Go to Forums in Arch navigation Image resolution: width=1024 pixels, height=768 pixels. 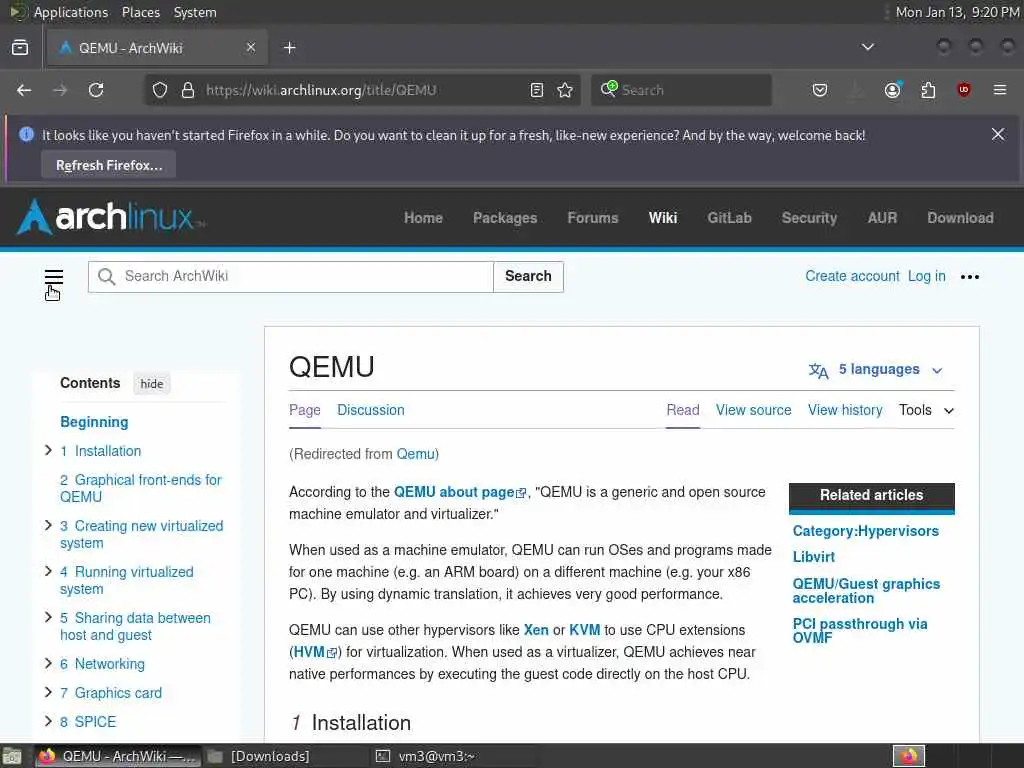(592, 218)
